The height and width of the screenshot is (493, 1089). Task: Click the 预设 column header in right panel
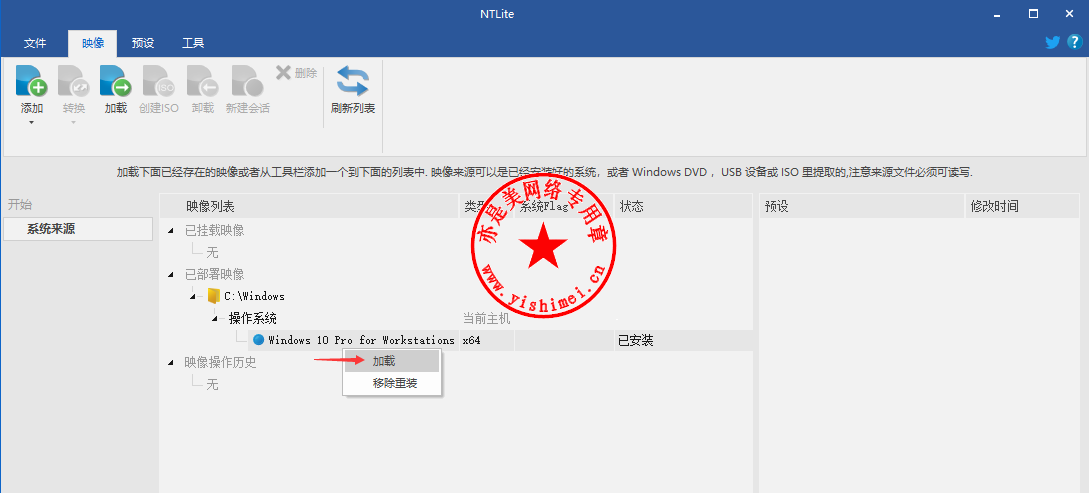click(x=862, y=206)
